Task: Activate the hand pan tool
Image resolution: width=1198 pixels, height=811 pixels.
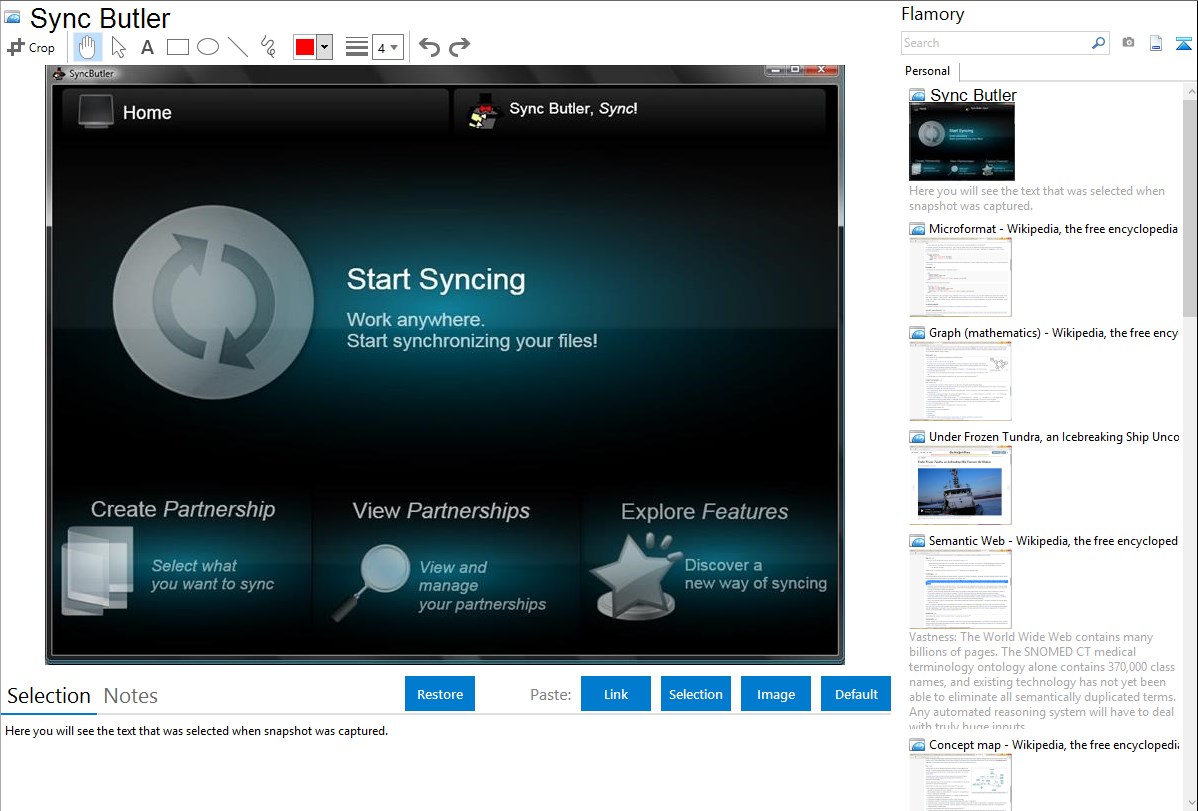Action: [x=87, y=47]
